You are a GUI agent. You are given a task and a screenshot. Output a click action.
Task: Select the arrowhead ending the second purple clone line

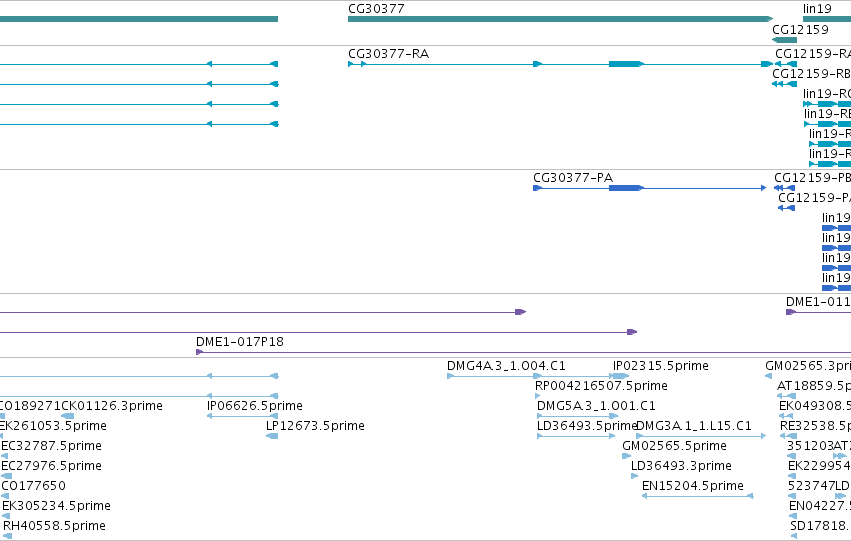(x=632, y=332)
